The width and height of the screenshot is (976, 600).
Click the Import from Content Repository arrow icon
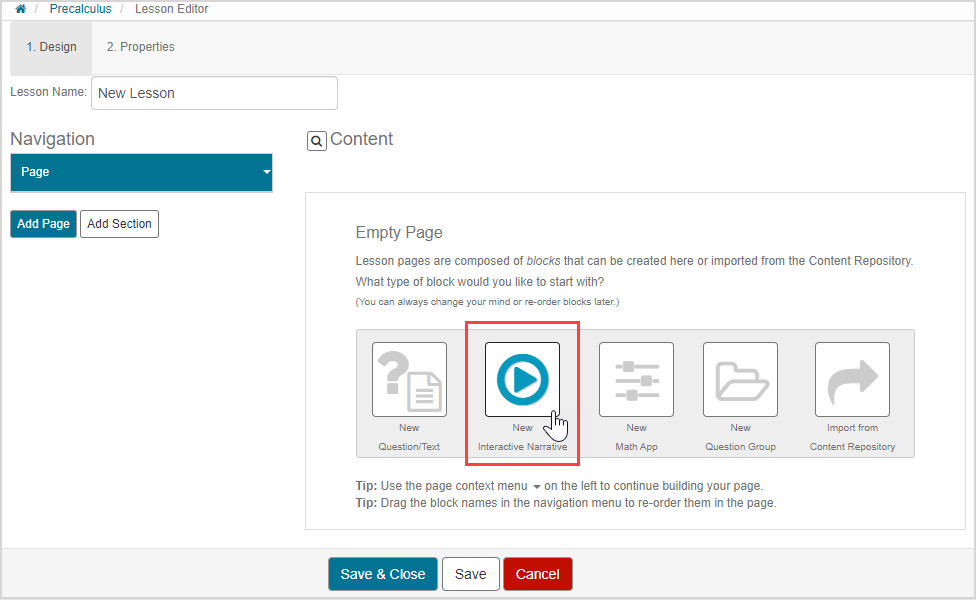pyautogui.click(x=852, y=379)
